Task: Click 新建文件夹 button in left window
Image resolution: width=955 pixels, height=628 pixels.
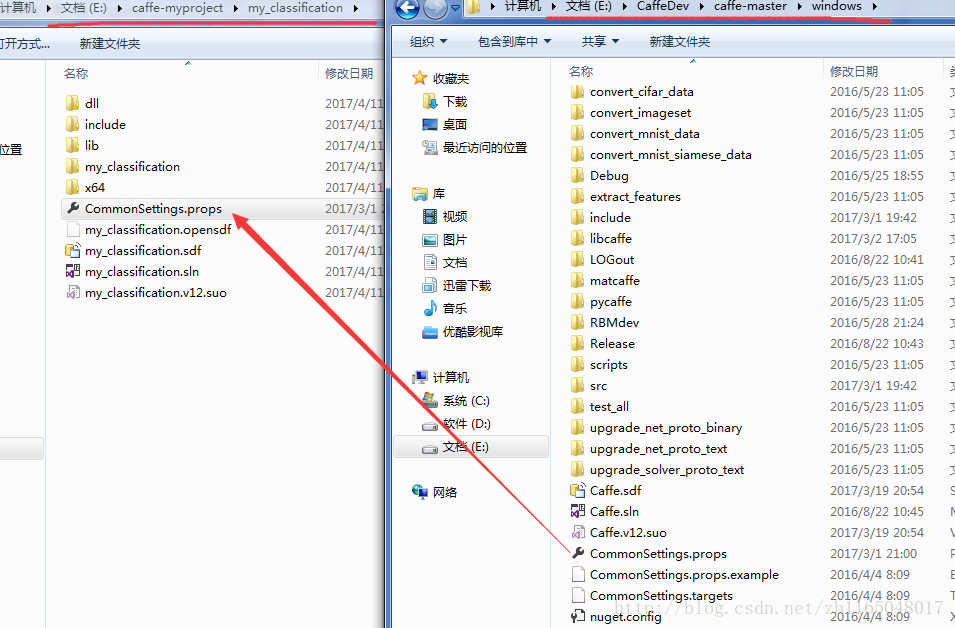Action: click(x=110, y=43)
